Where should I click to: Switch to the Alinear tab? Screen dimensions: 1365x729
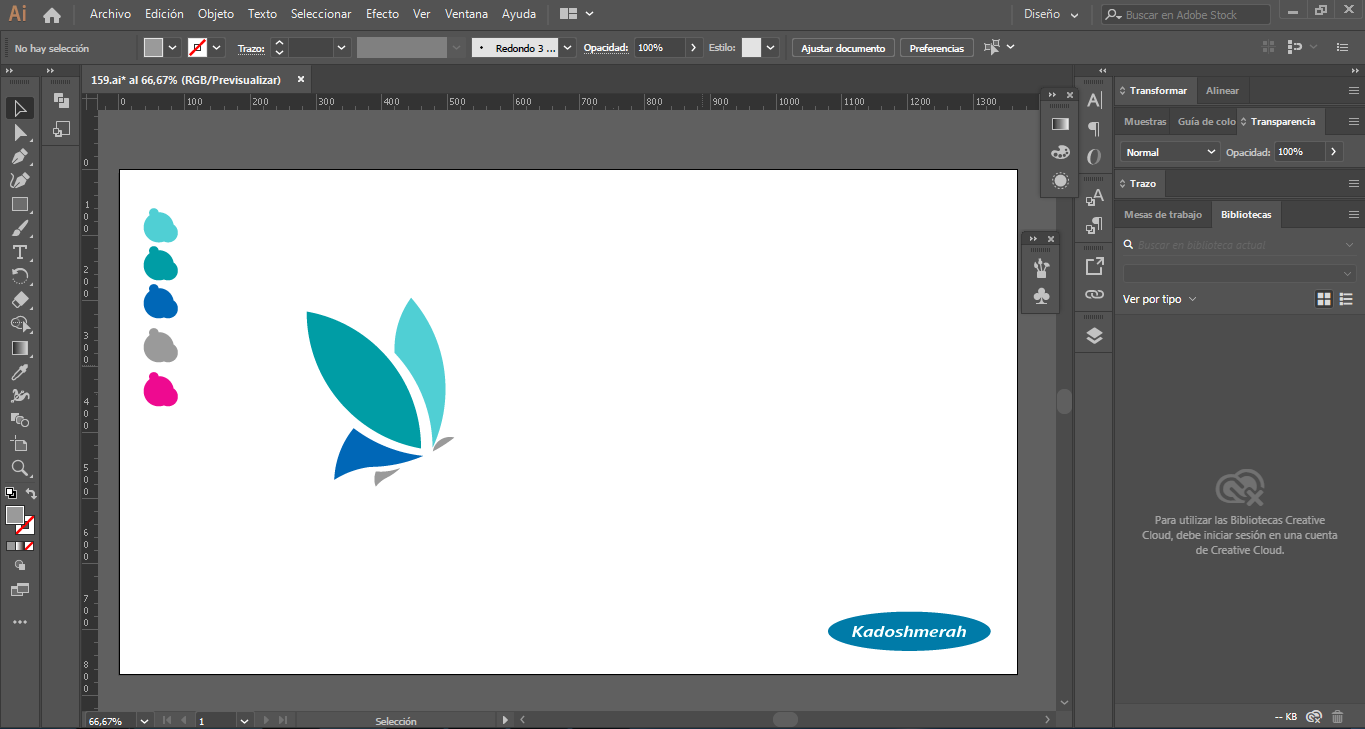1222,91
